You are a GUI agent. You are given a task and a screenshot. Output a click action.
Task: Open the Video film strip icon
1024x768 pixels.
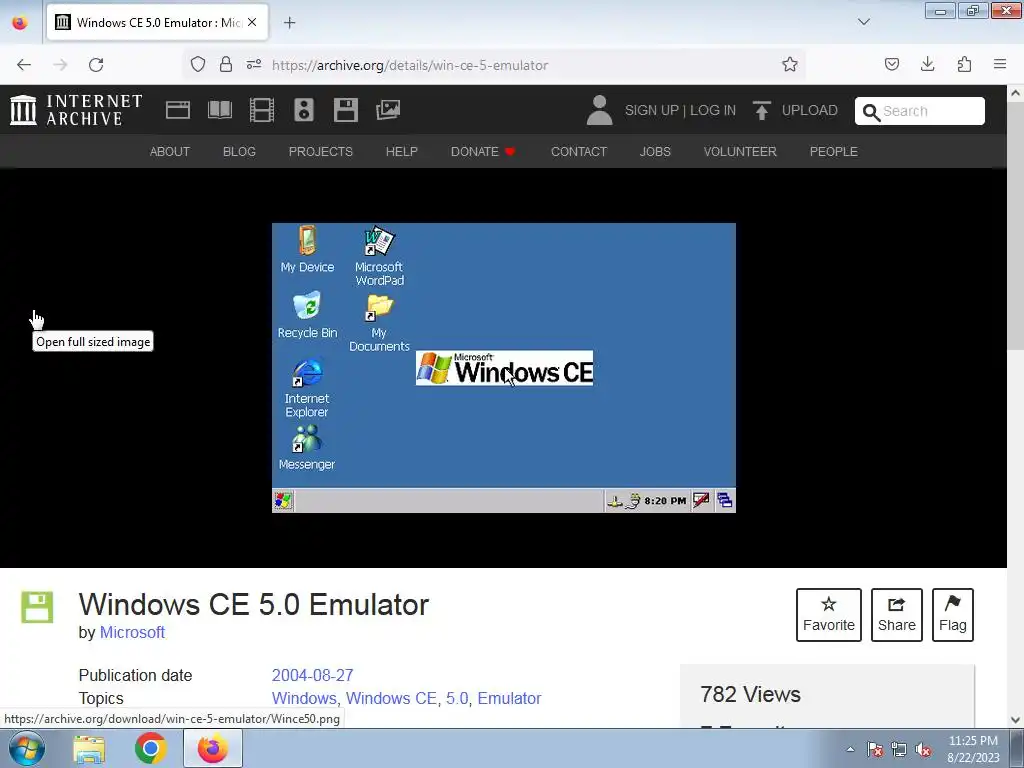[262, 110]
